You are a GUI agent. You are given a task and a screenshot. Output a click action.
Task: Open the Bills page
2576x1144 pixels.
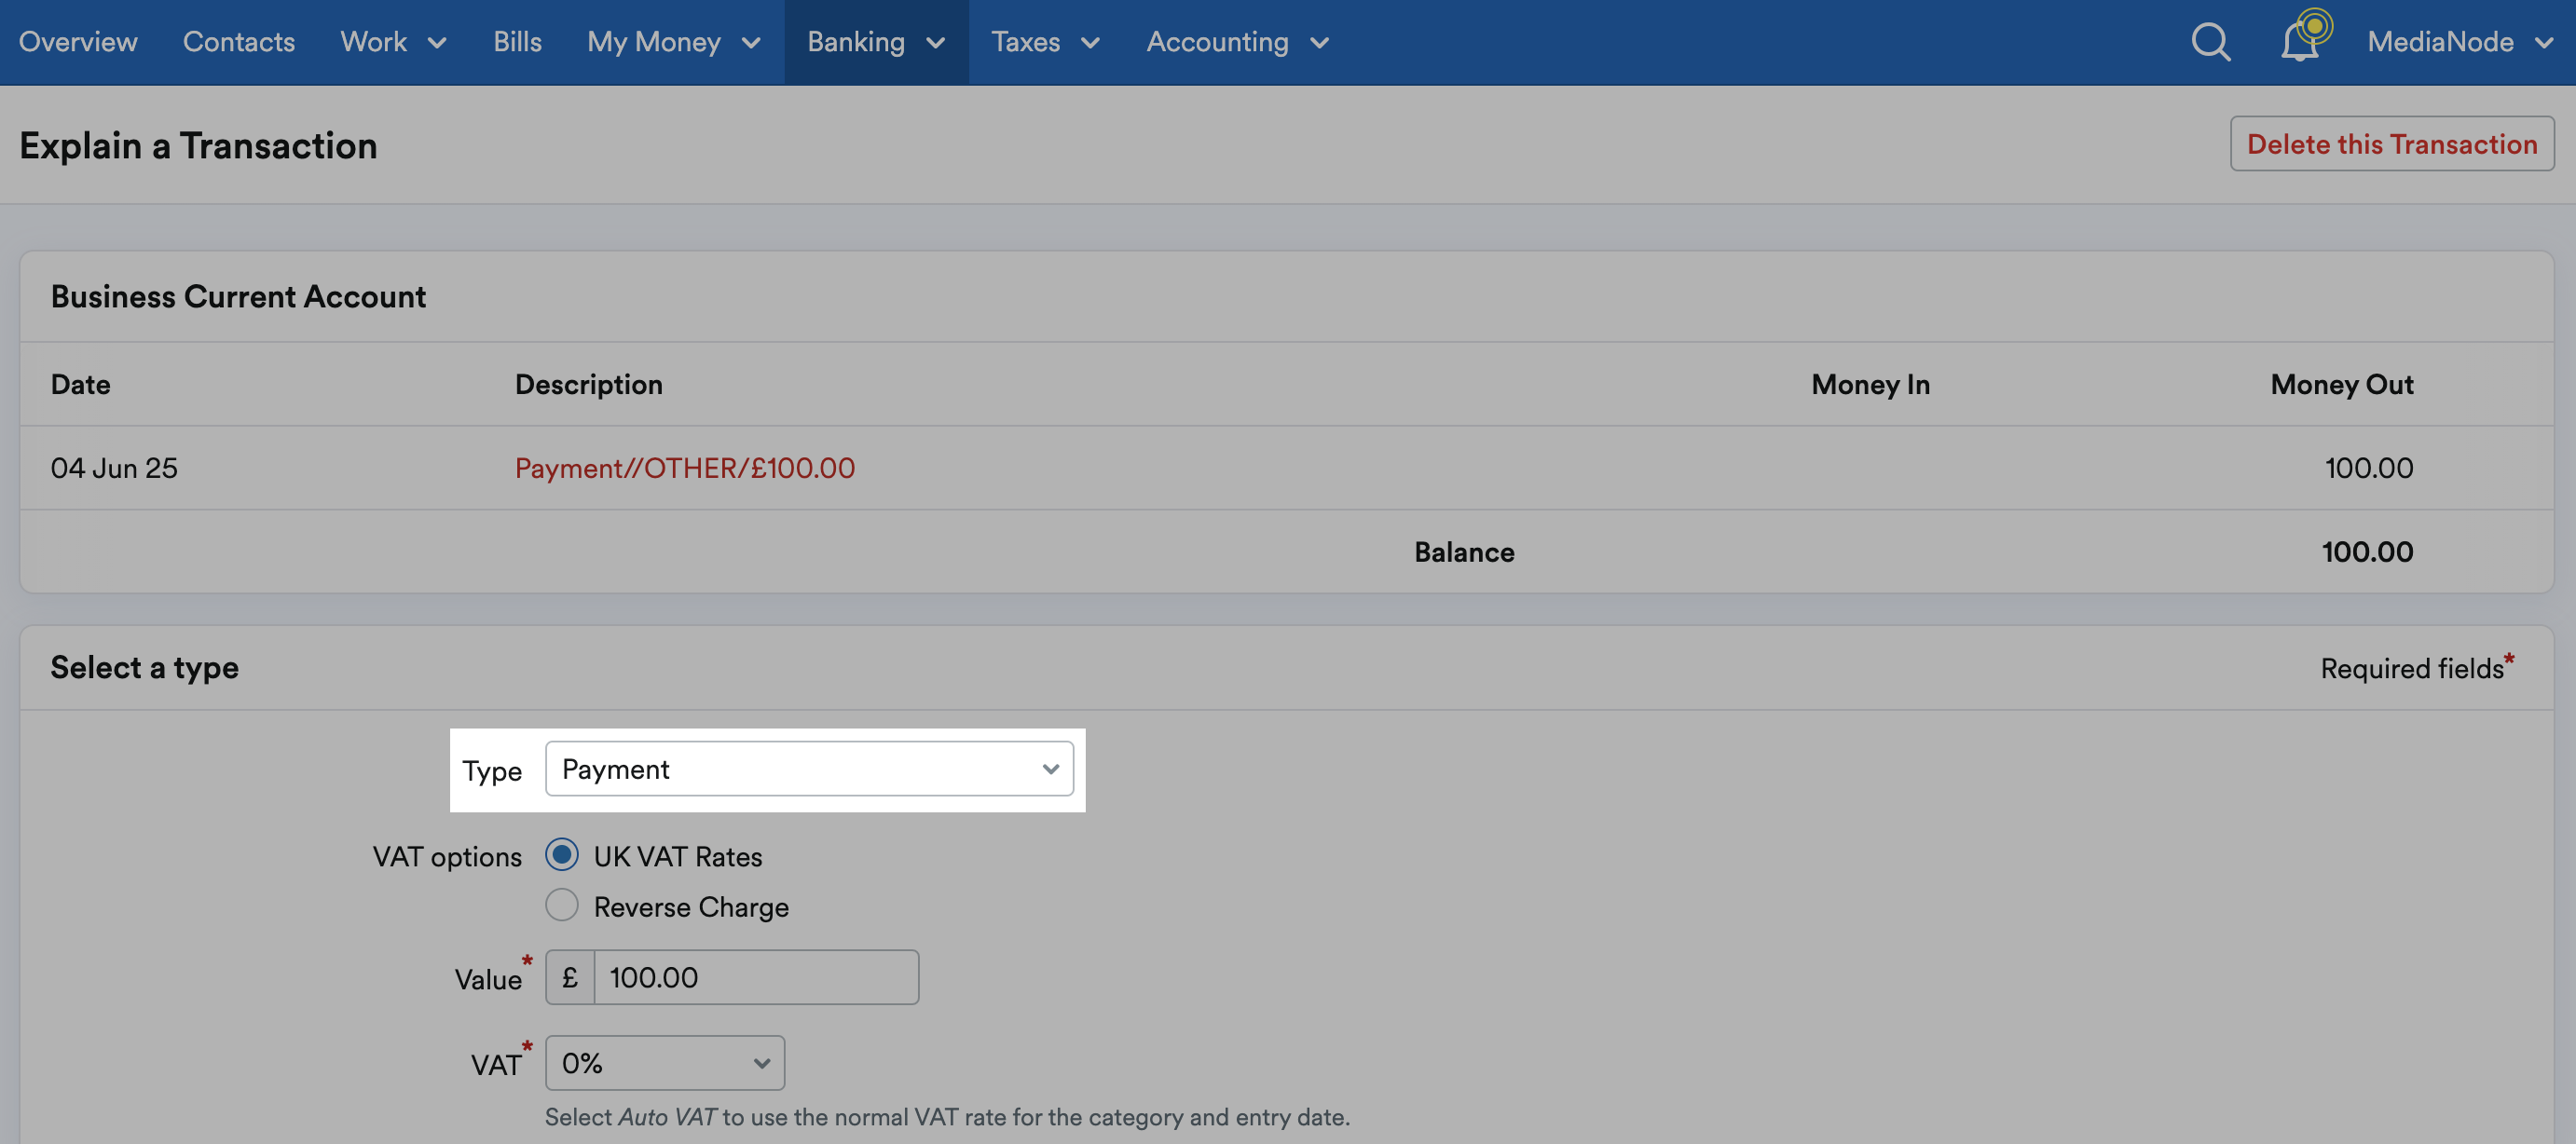[x=517, y=42]
